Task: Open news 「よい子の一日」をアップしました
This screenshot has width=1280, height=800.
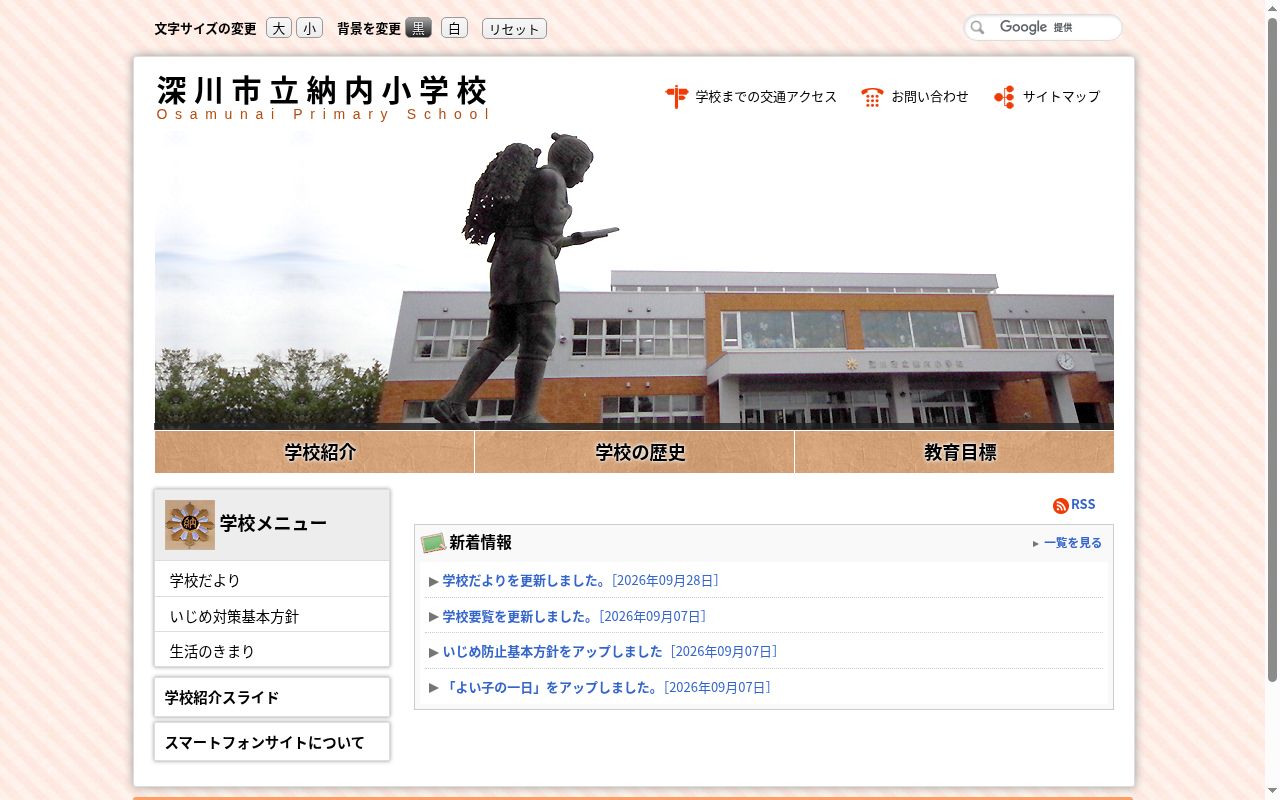Action: (550, 688)
